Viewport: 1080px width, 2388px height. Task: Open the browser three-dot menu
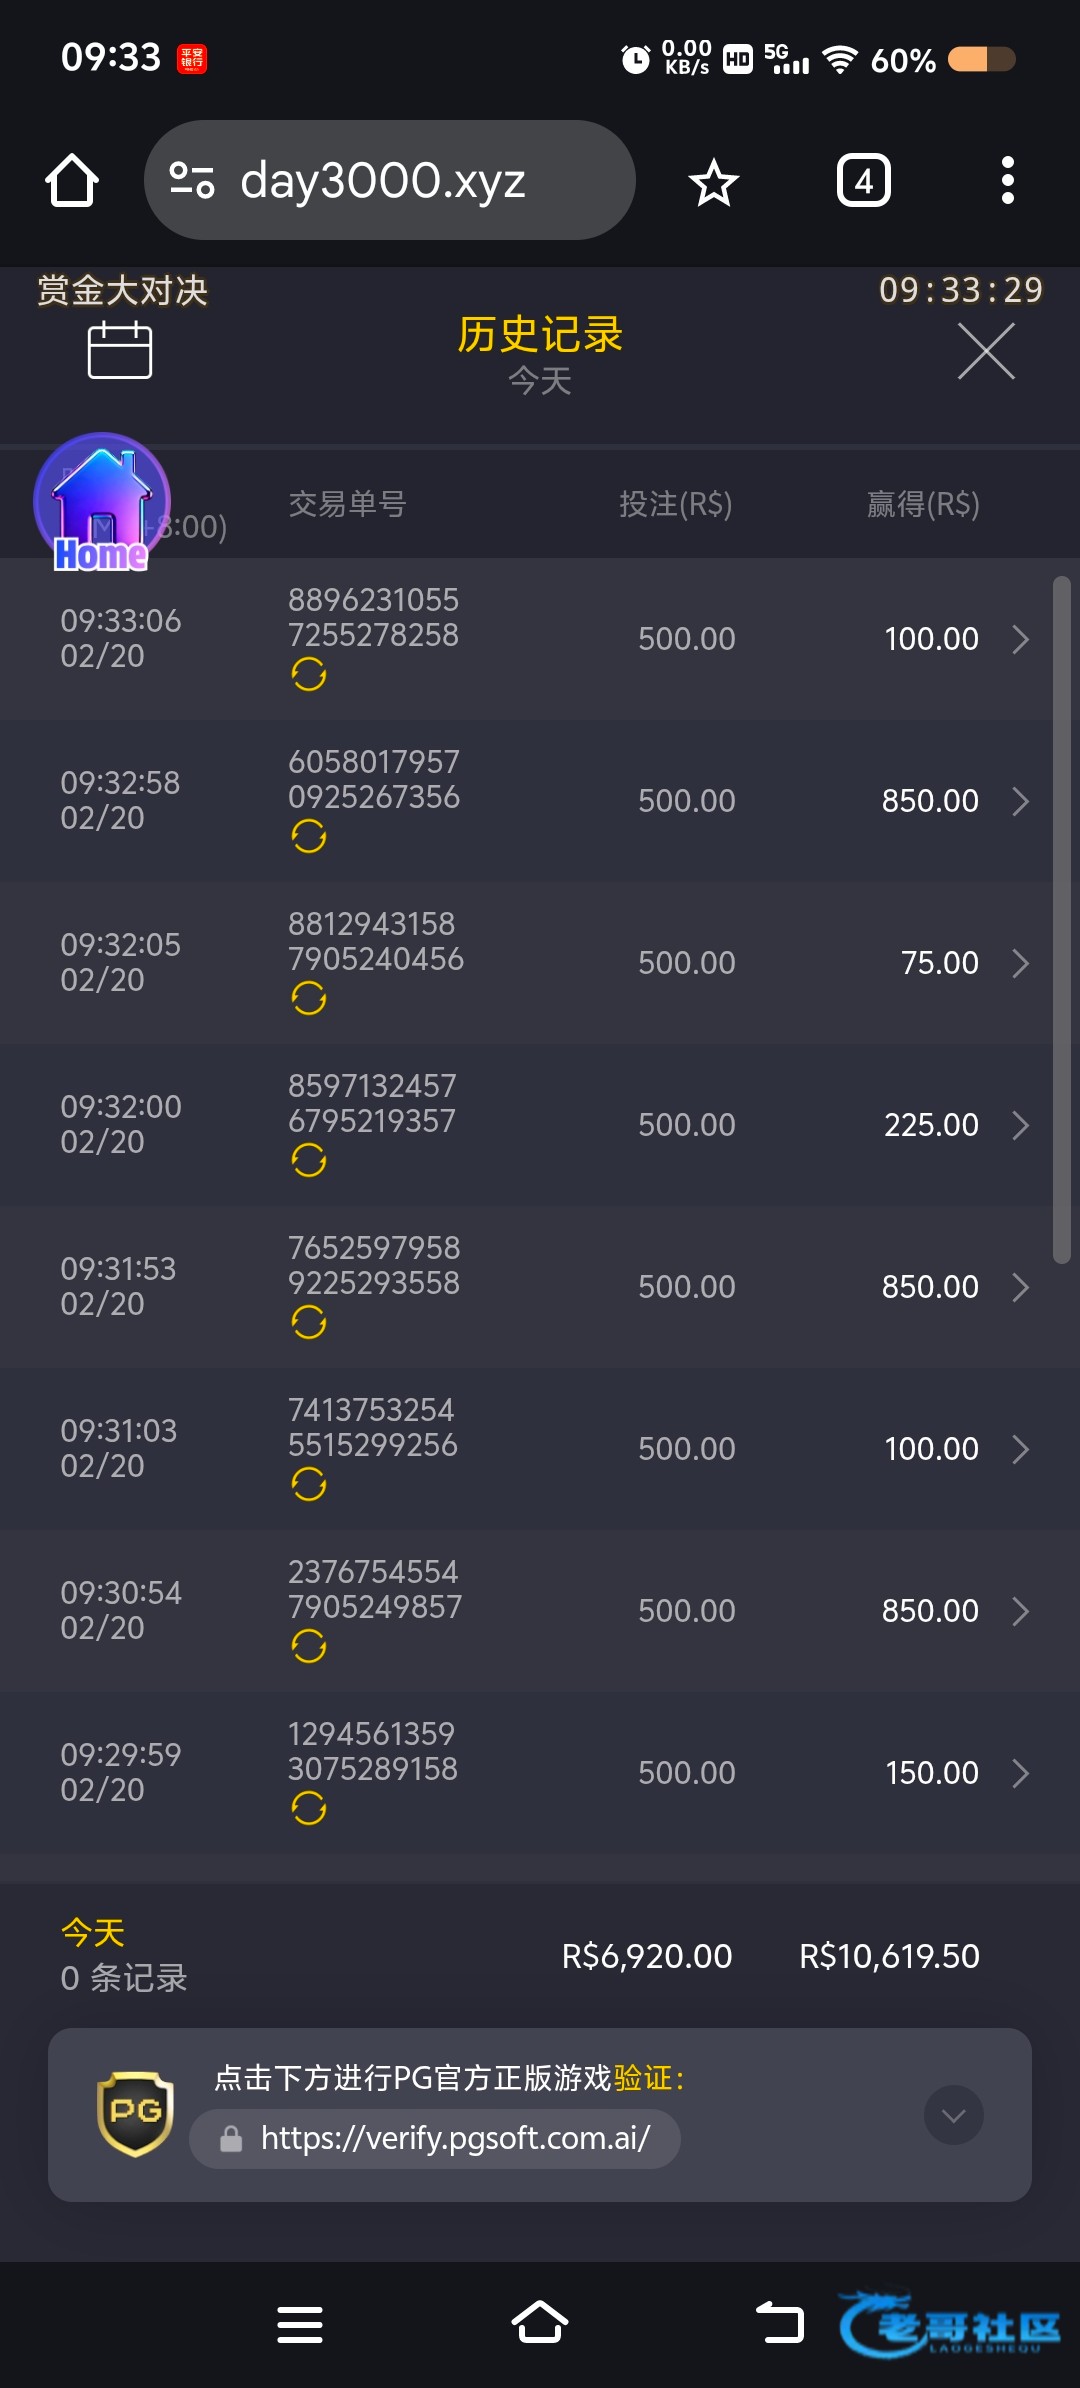(1007, 181)
